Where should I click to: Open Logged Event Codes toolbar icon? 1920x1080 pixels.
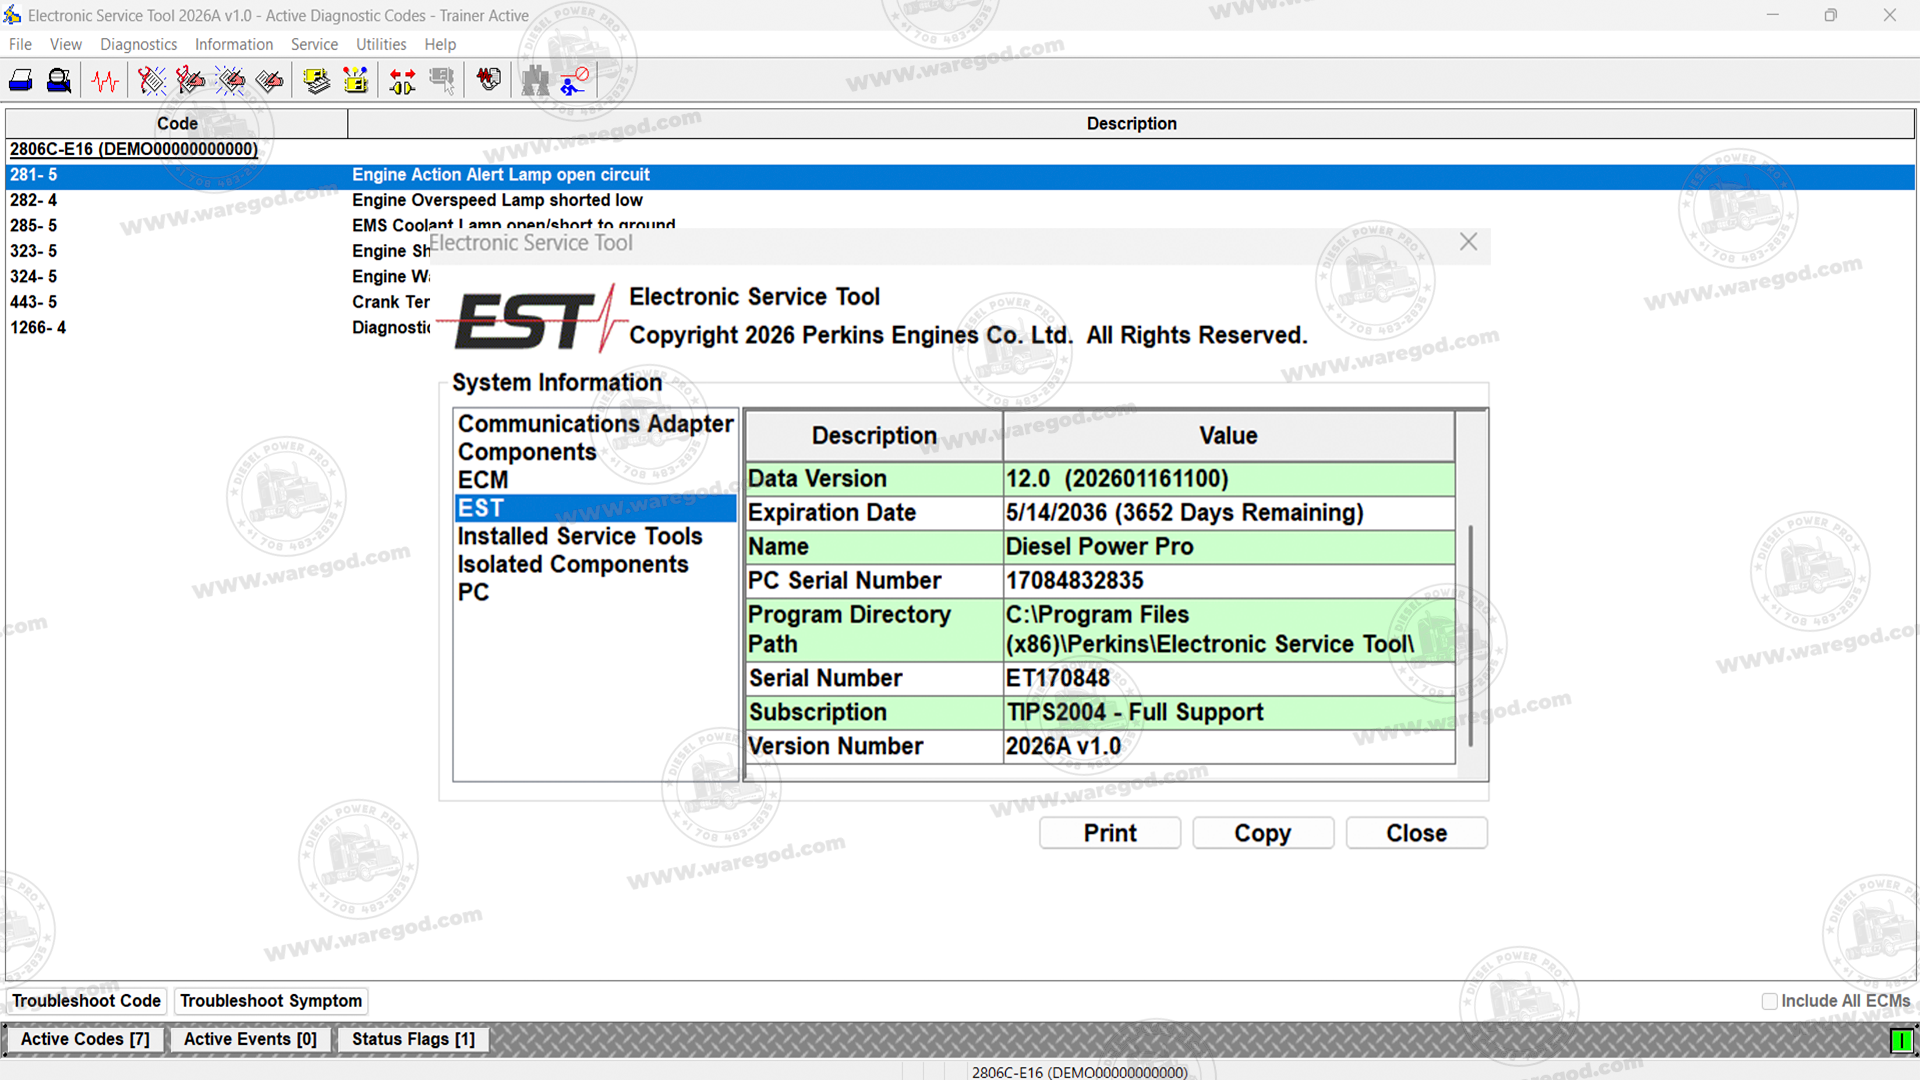(x=269, y=80)
